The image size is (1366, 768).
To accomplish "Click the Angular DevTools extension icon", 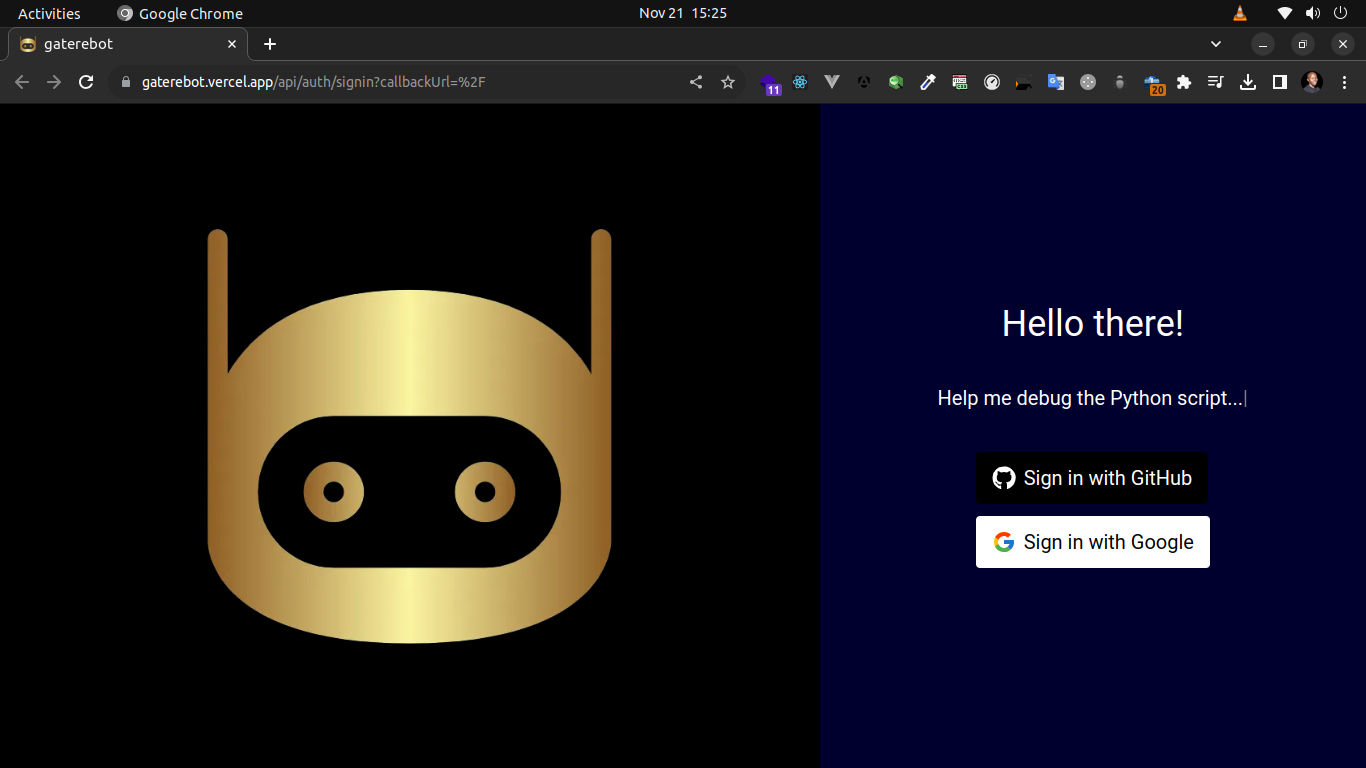I will click(x=864, y=82).
